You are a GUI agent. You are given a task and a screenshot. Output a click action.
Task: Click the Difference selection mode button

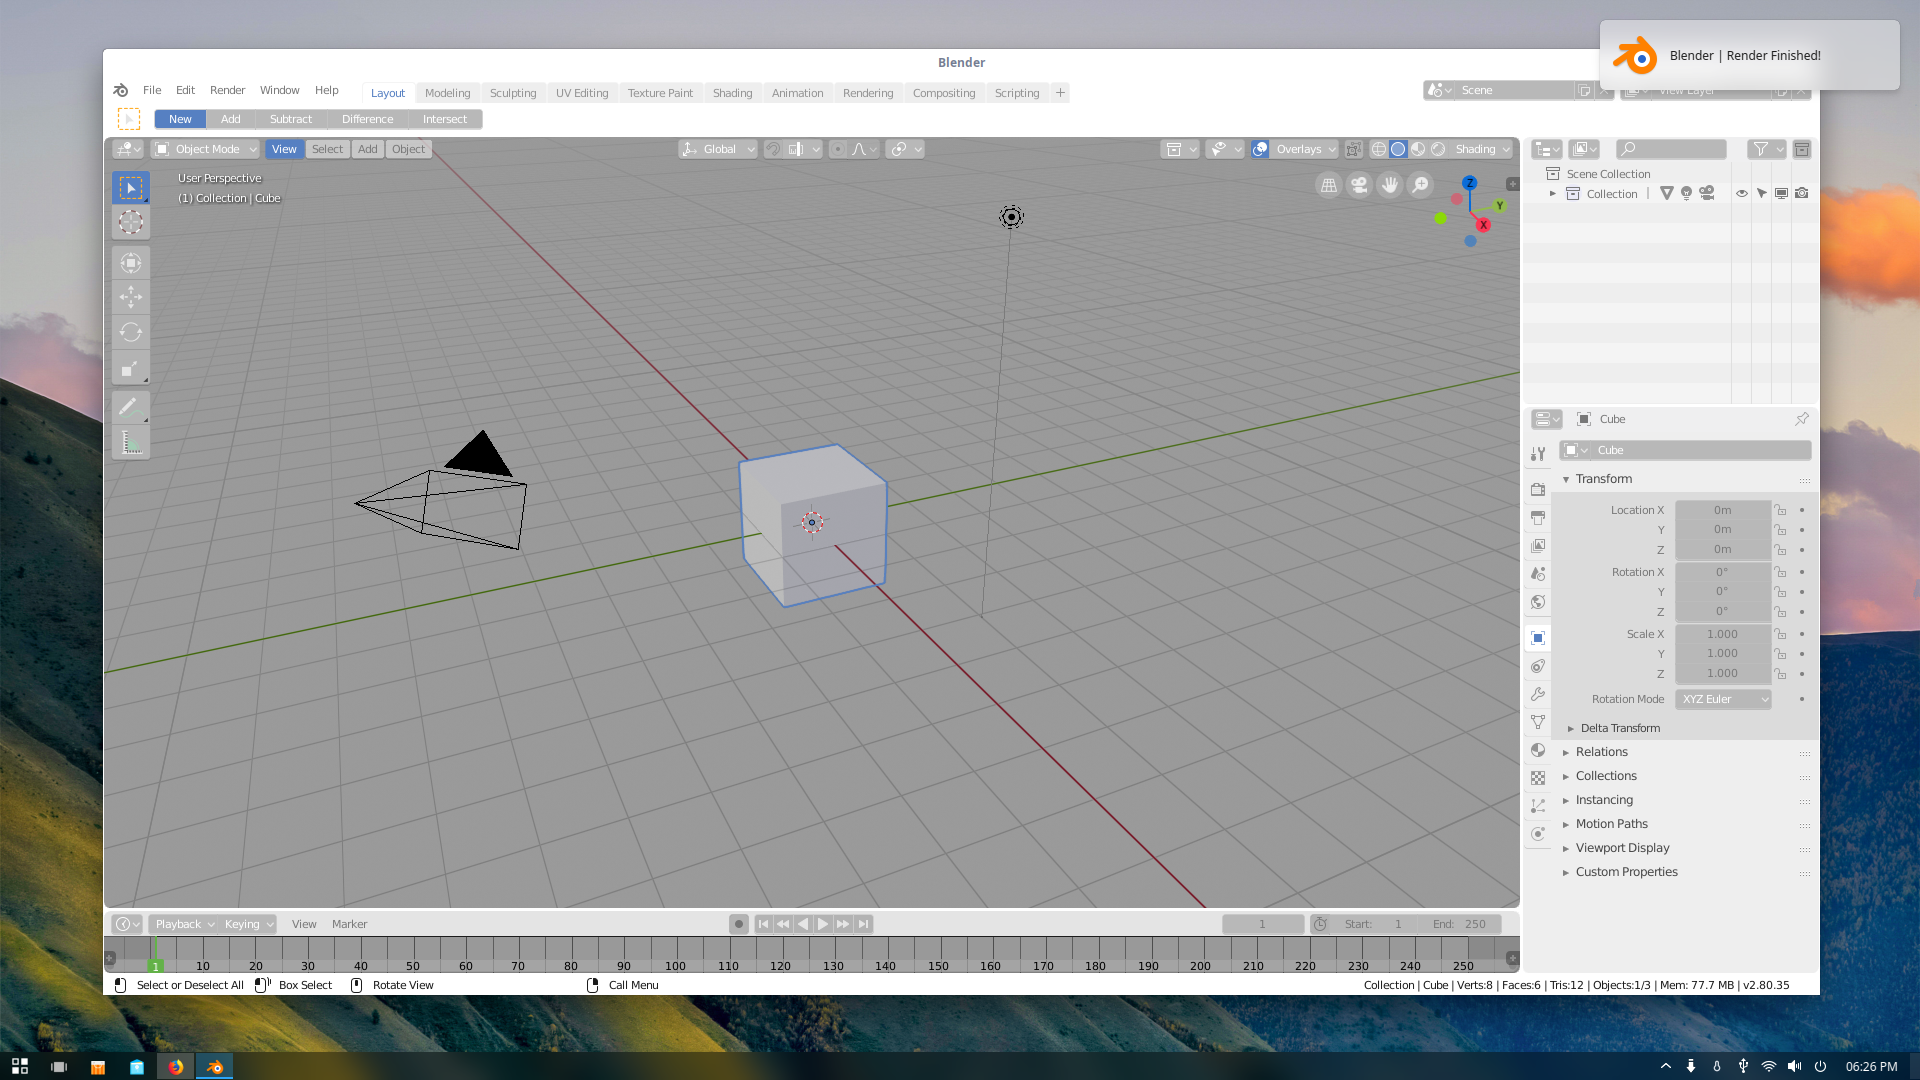[368, 119]
